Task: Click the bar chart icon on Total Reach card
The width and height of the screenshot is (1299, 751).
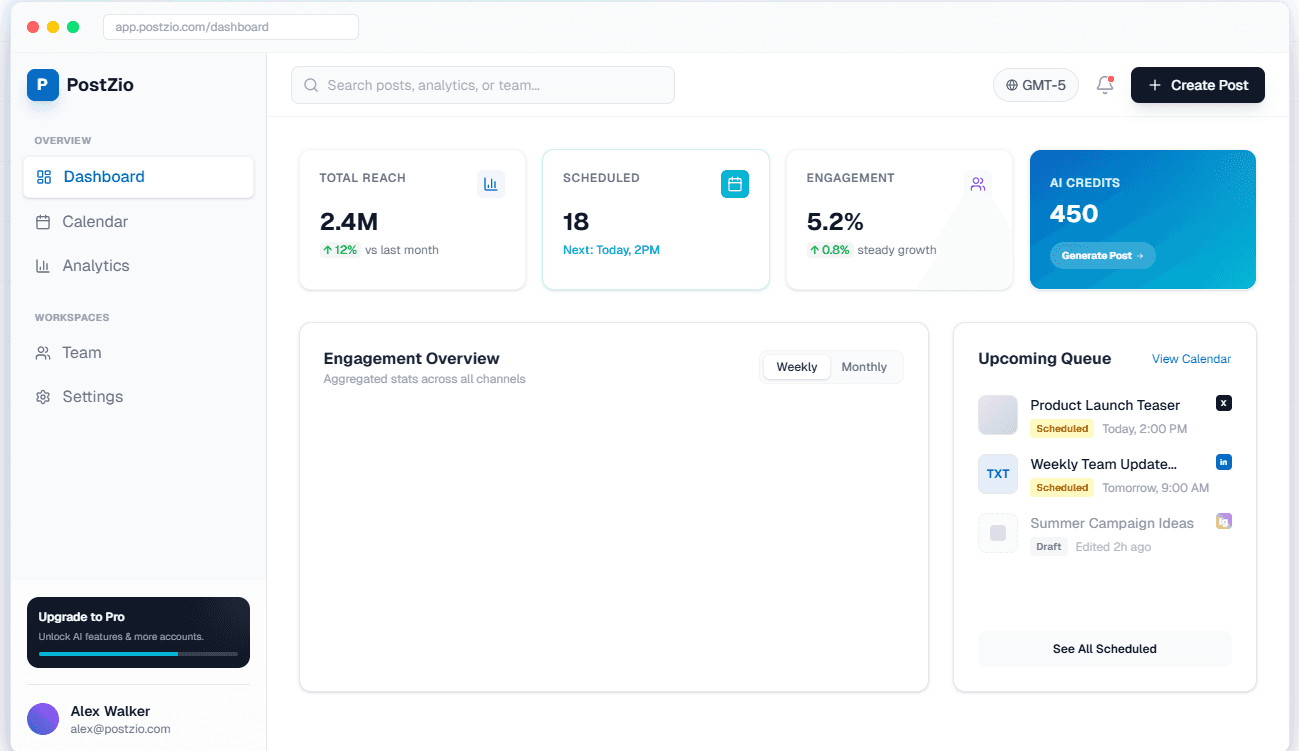Action: 491,184
